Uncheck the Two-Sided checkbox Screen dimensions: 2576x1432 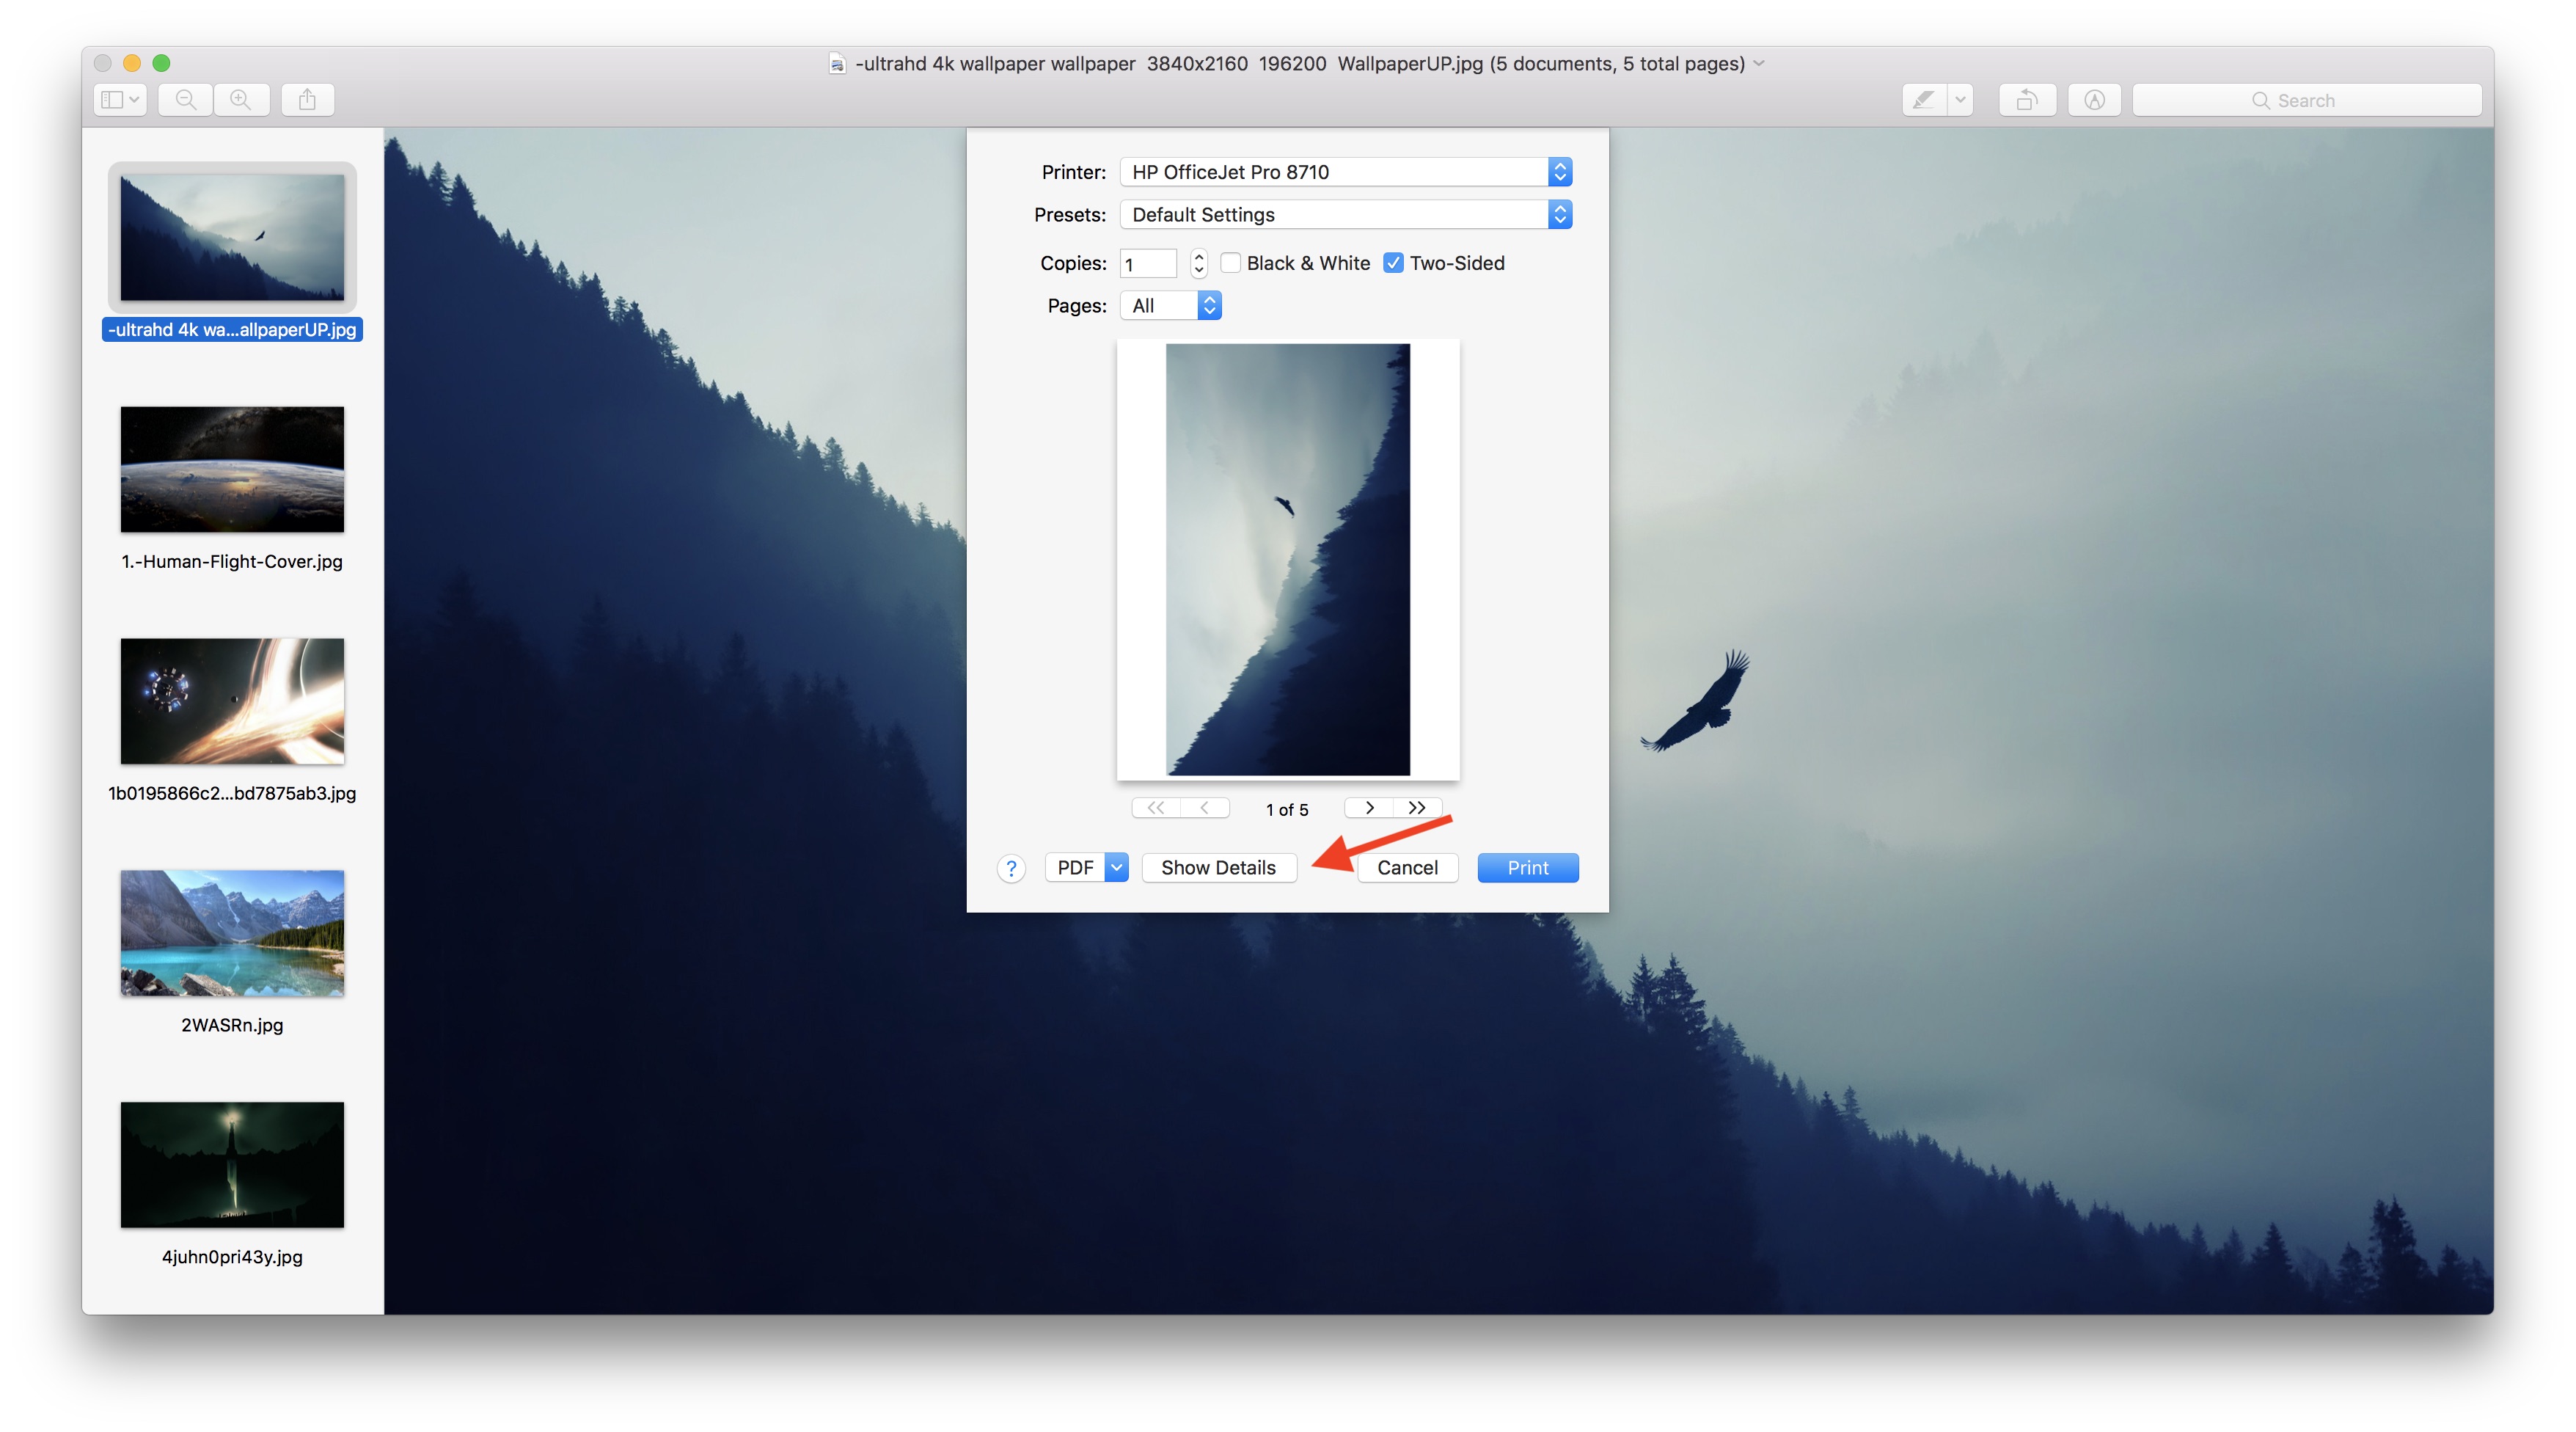tap(1393, 263)
